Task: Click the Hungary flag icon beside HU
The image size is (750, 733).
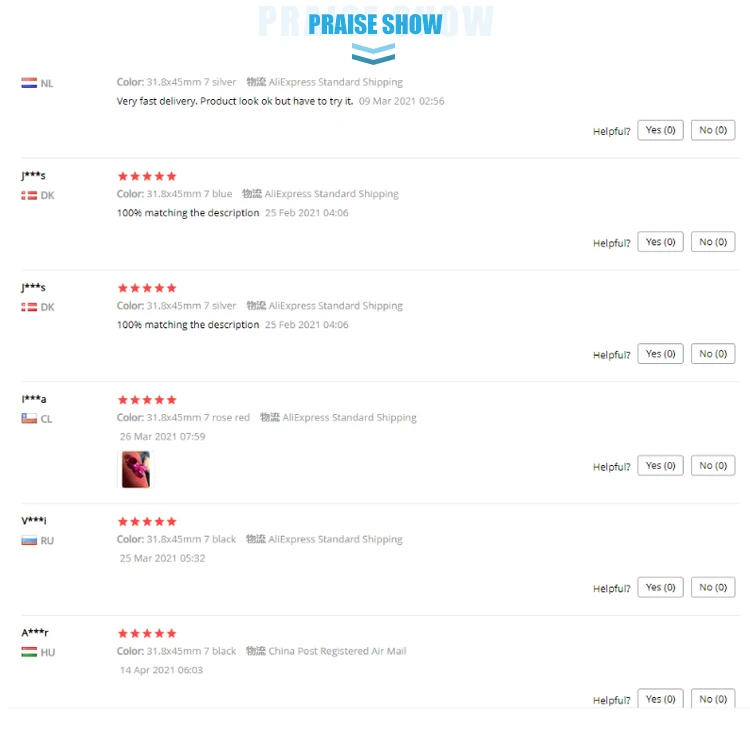Action: point(29,652)
